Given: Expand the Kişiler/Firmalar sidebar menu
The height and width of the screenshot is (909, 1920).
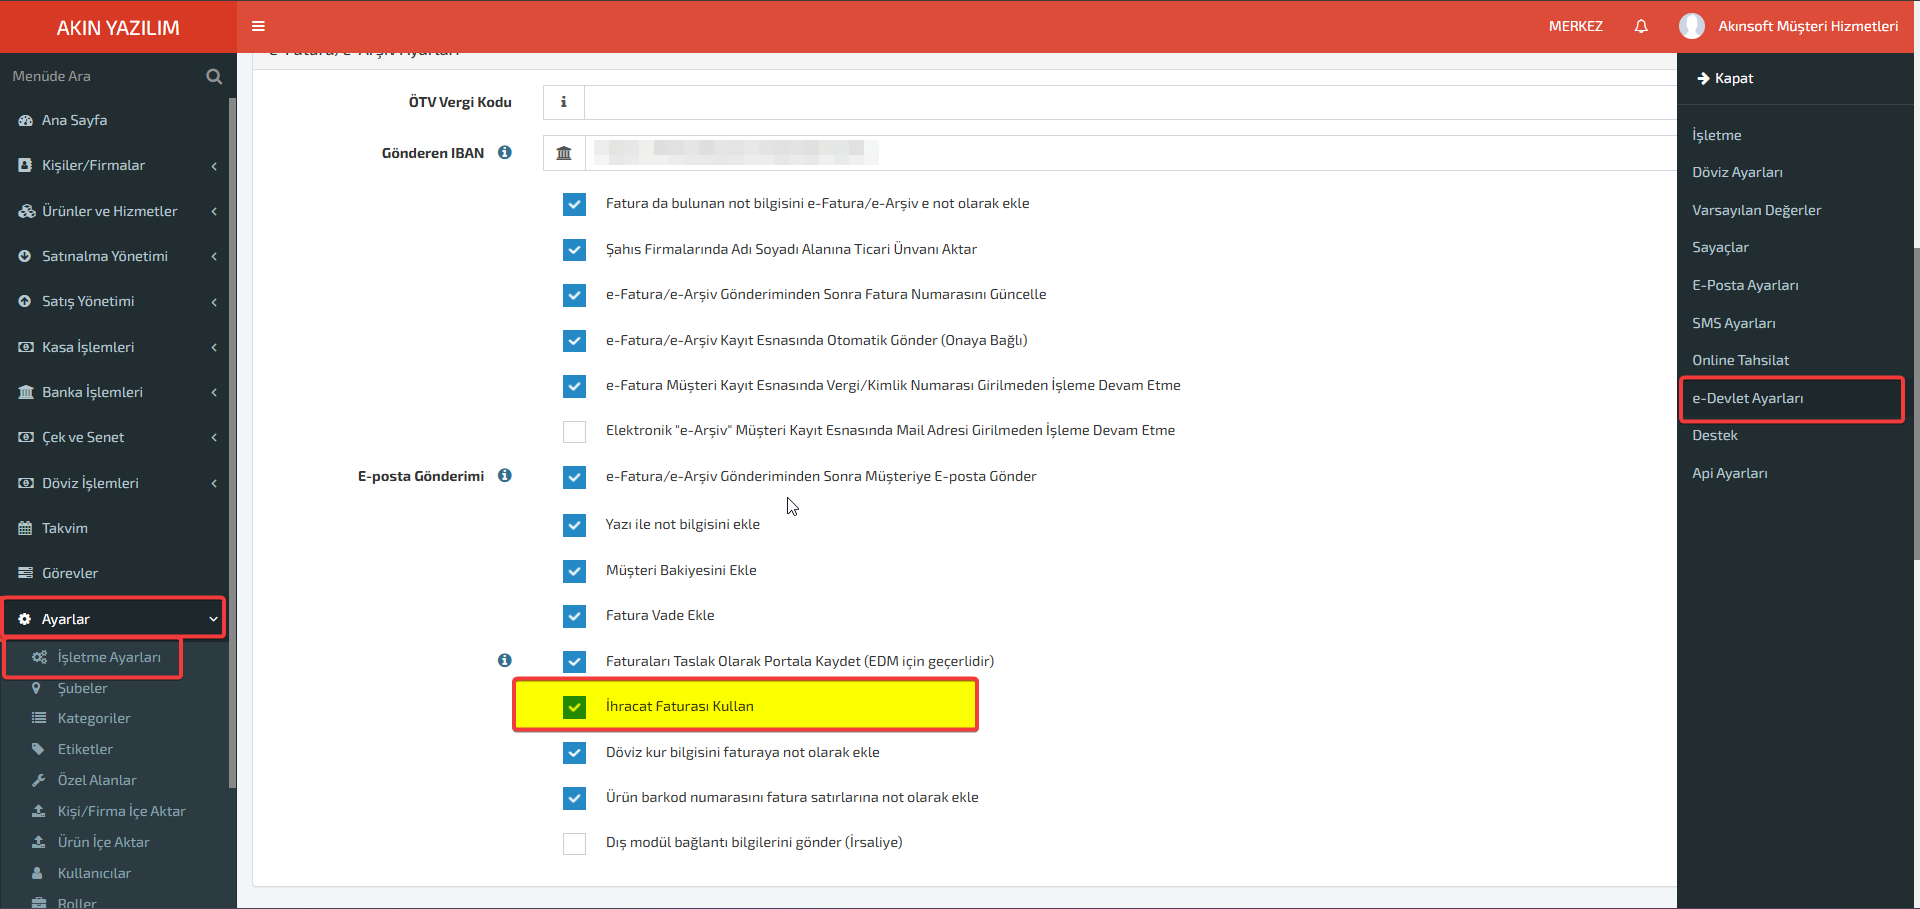Looking at the screenshot, I should 118,165.
